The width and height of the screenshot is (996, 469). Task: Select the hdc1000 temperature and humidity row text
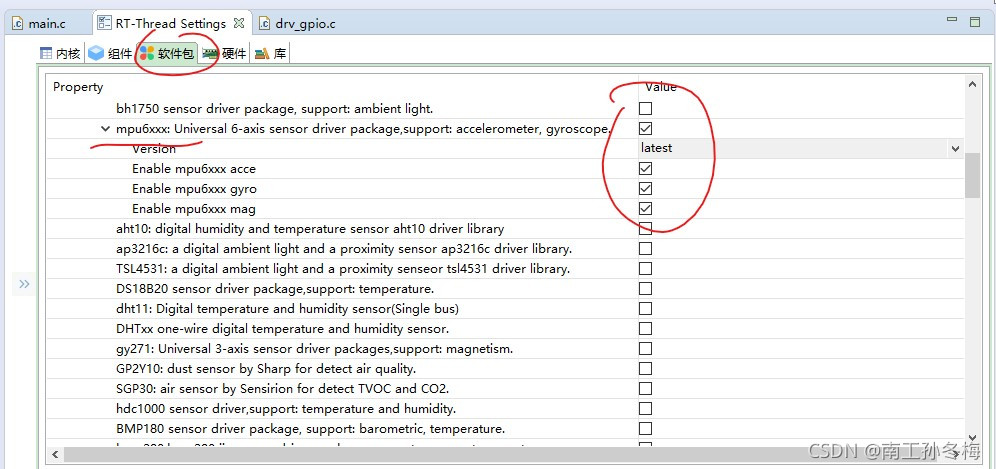click(286, 409)
